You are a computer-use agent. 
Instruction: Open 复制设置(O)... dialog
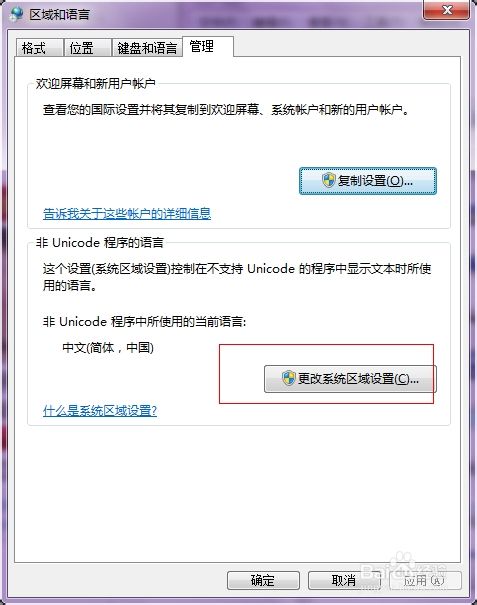(368, 181)
